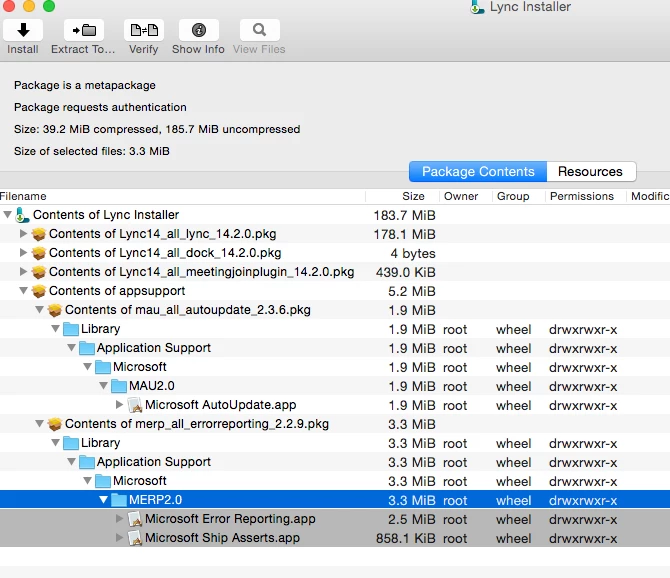The image size is (670, 578).
Task: Click package icon of merp_all_errorreporting_2.2.9.pkg
Action: pyautogui.click(x=55, y=424)
